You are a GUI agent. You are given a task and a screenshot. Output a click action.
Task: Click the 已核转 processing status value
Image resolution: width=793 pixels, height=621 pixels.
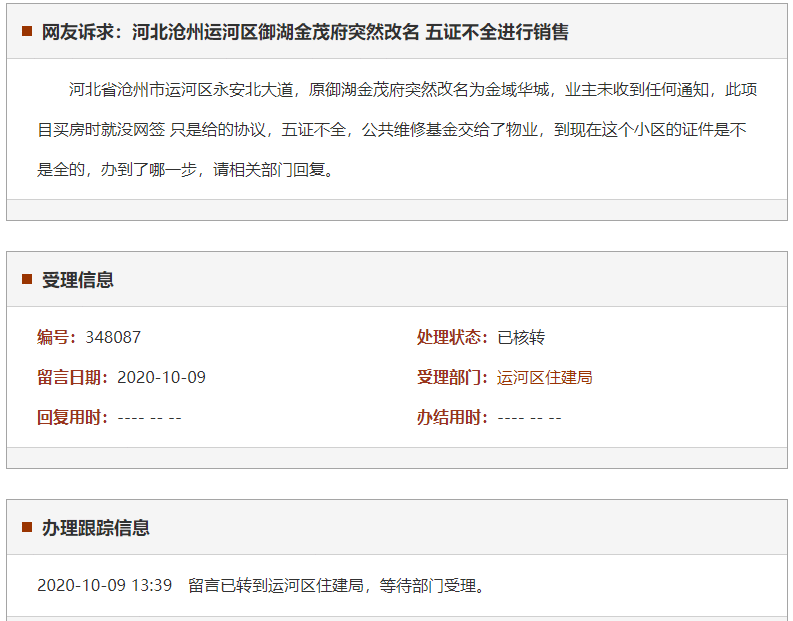[521, 338]
